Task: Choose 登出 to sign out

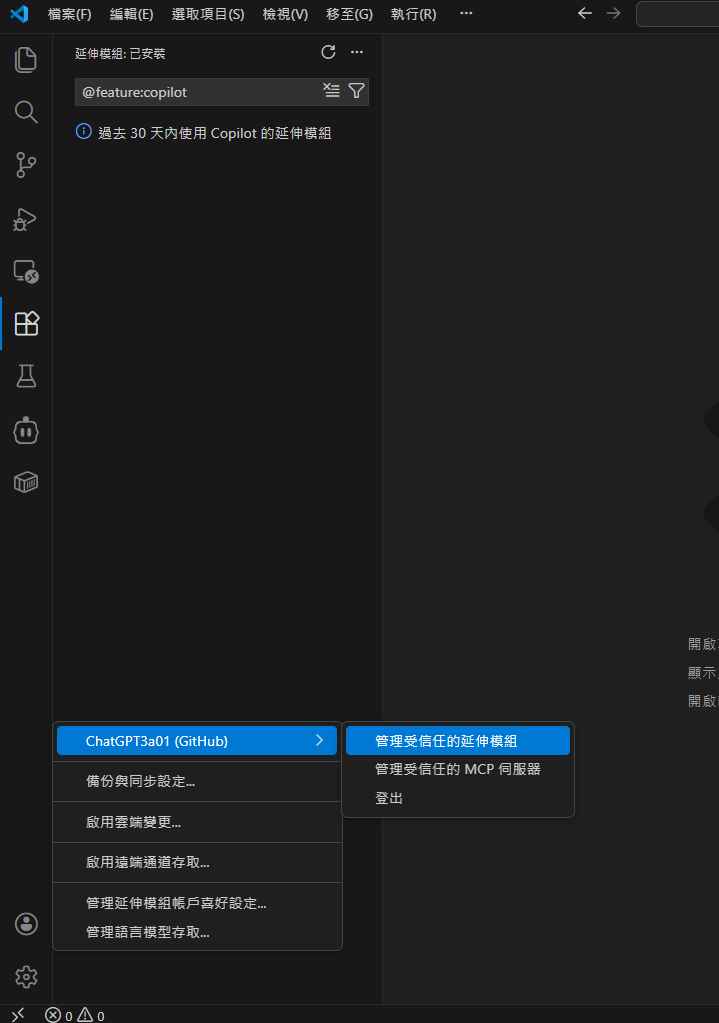Action: tap(457, 798)
